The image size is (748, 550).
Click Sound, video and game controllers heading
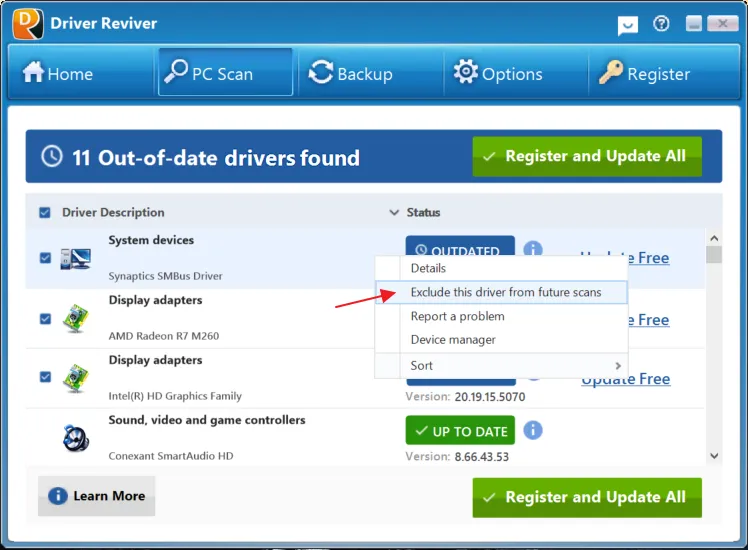point(207,420)
